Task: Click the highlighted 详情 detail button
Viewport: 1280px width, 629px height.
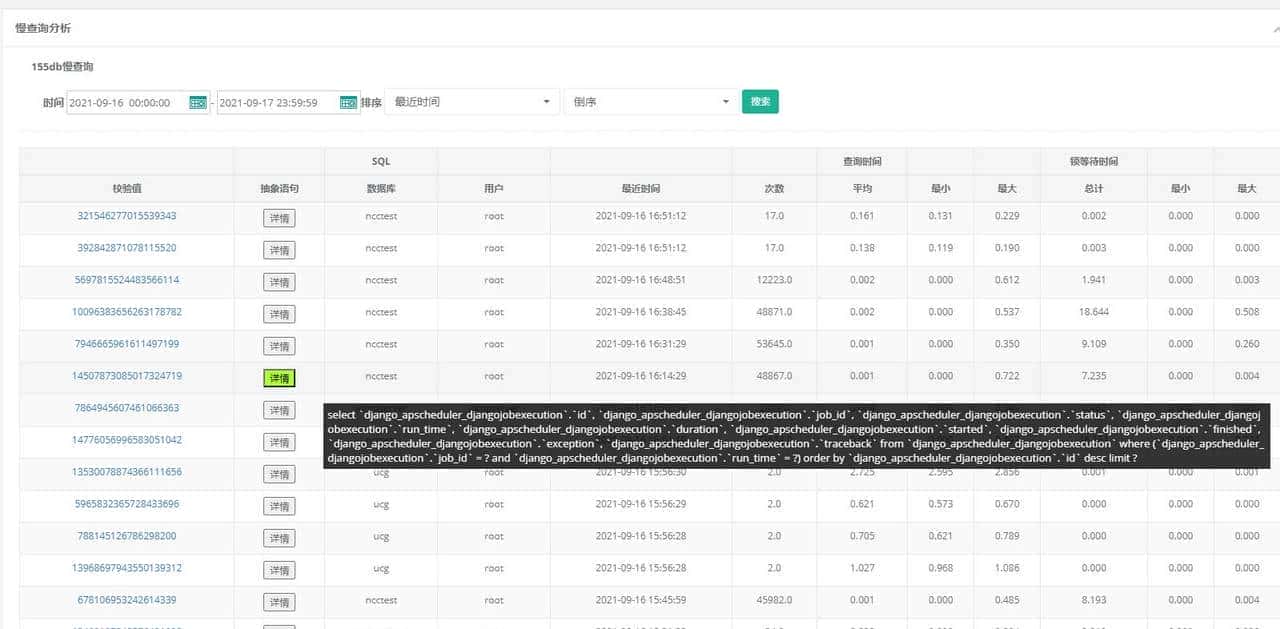Action: 279,378
